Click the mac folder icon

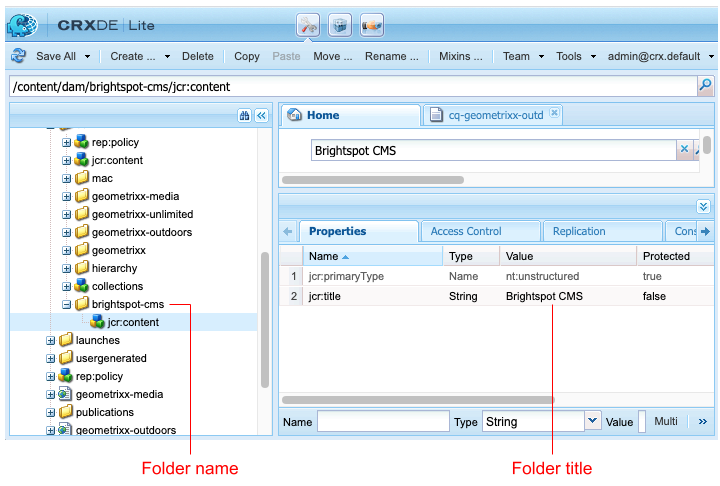click(x=82, y=177)
